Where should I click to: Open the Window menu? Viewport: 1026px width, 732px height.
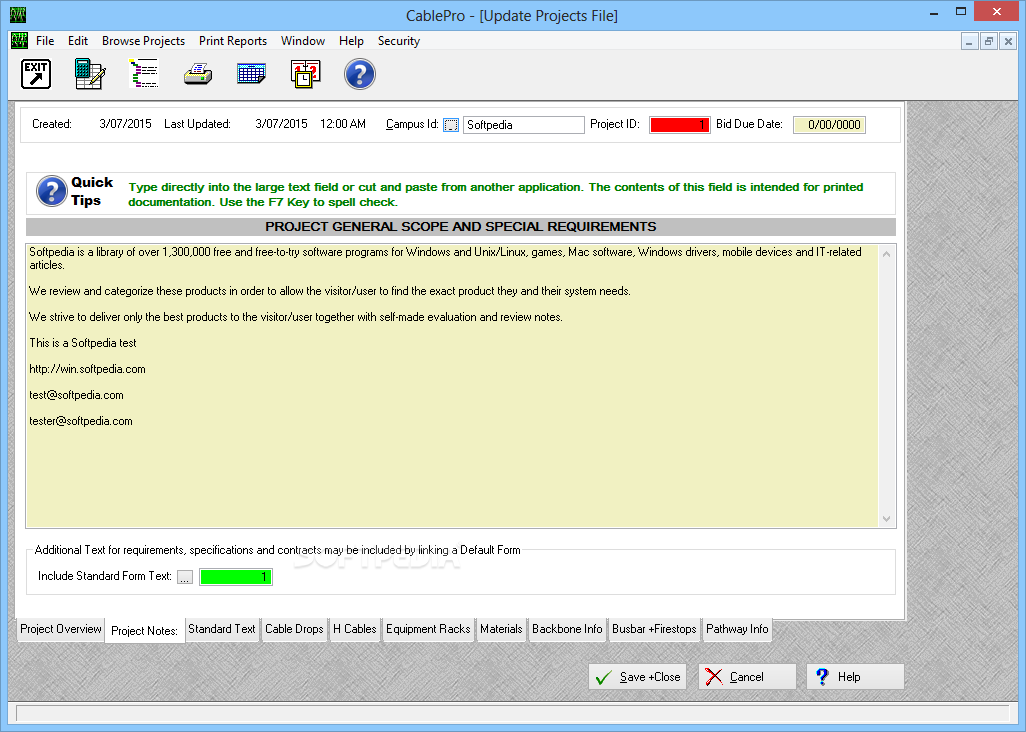[x=303, y=41]
